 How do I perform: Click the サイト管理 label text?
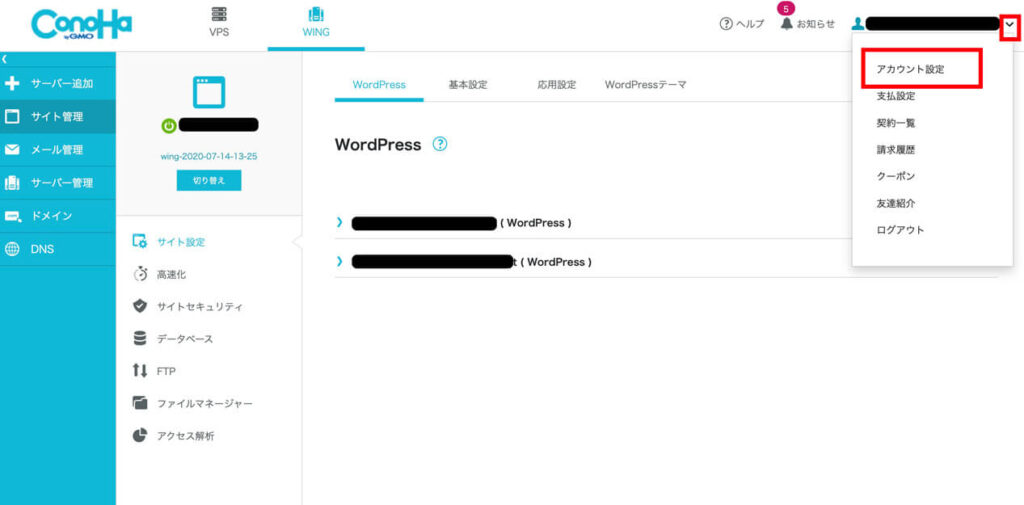tap(57, 117)
